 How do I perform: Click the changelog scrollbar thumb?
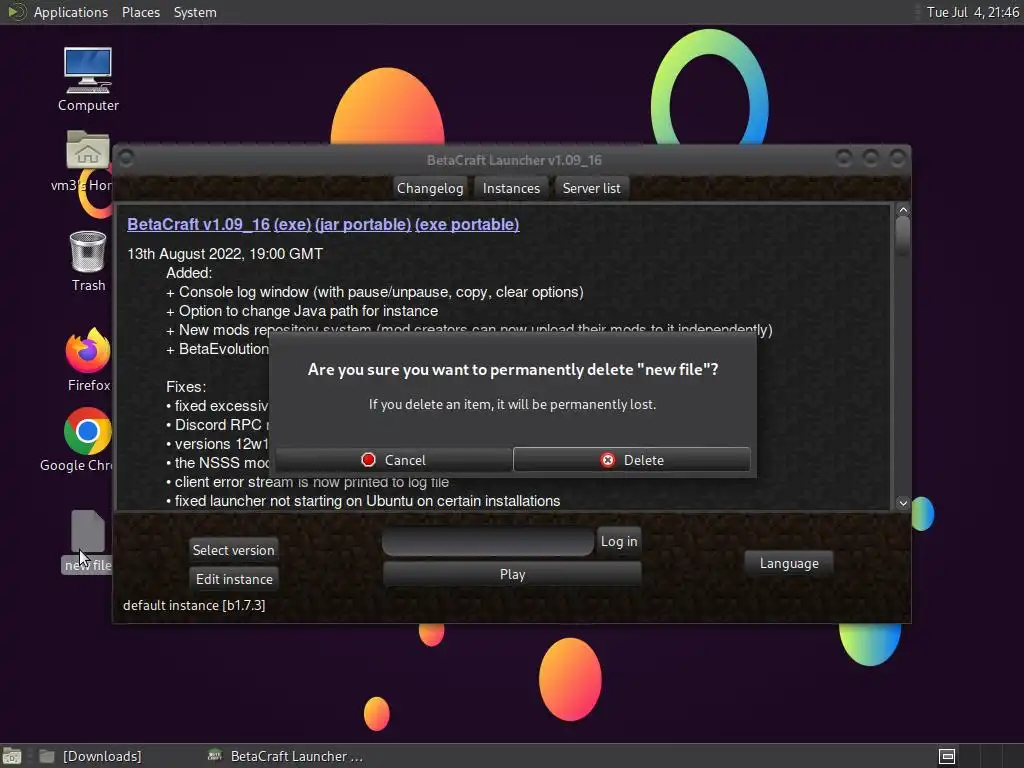(x=903, y=236)
